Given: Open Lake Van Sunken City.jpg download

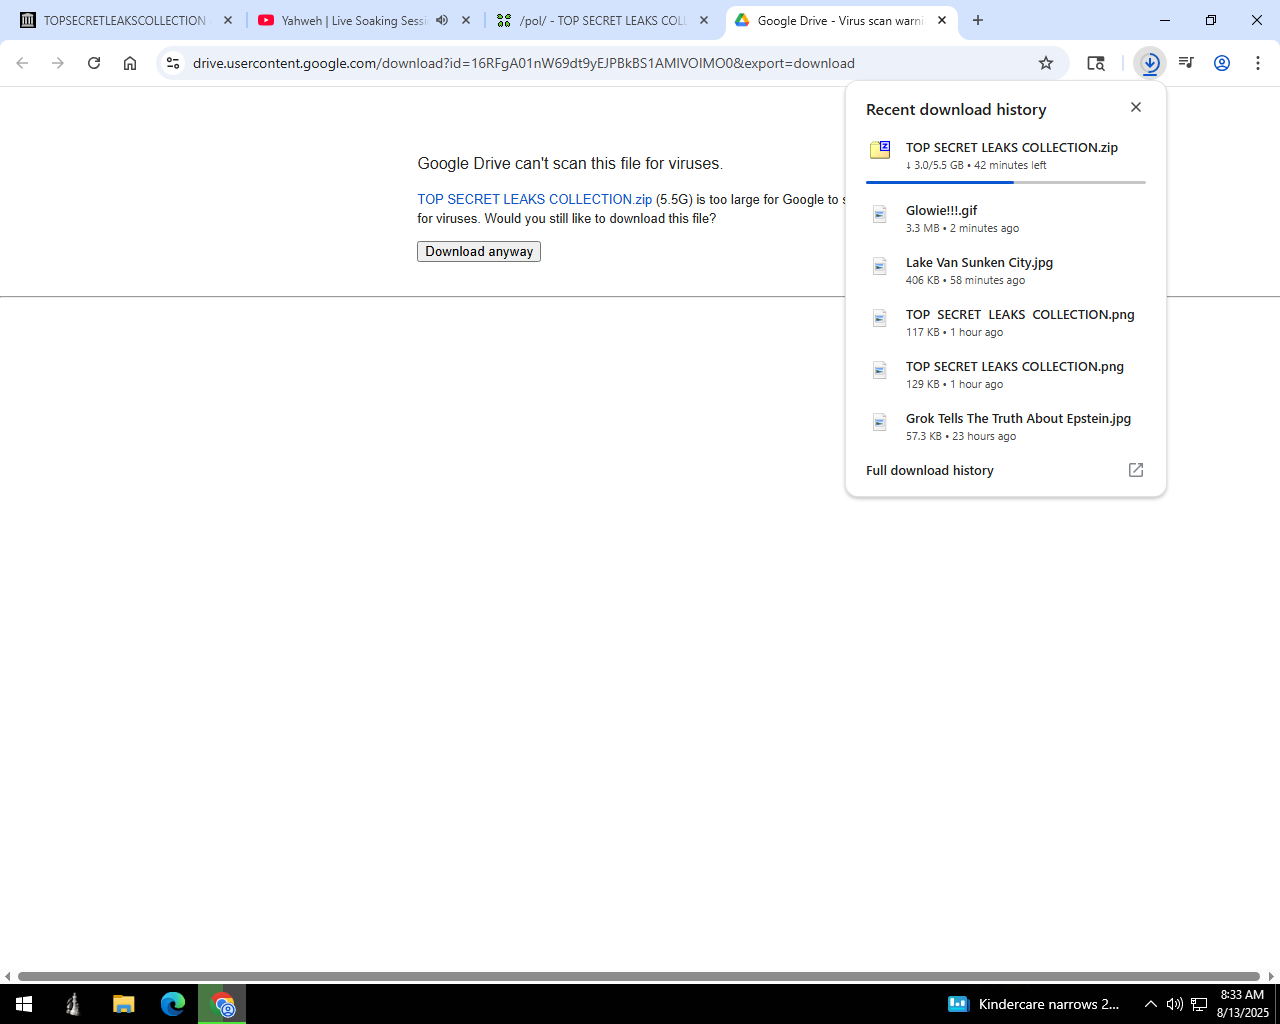Looking at the screenshot, I should [x=1006, y=270].
